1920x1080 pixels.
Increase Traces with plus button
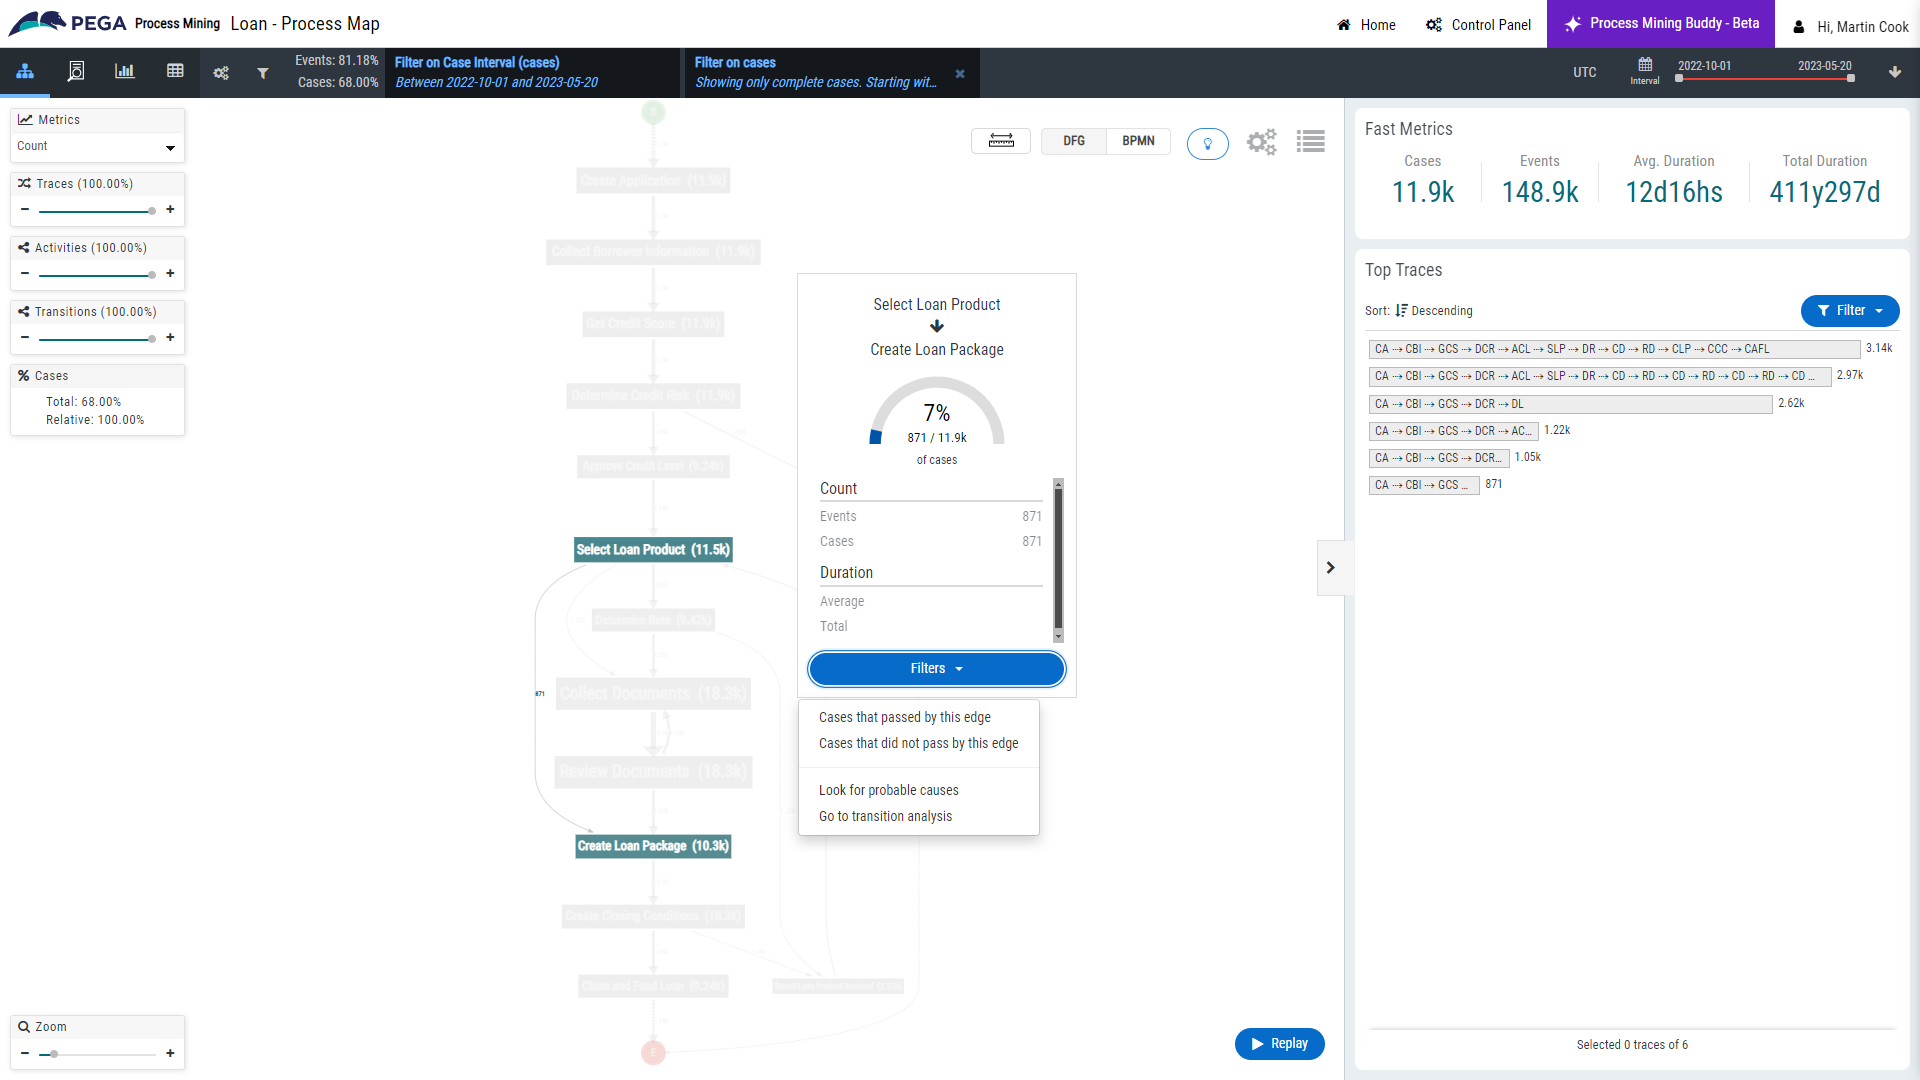tap(170, 210)
